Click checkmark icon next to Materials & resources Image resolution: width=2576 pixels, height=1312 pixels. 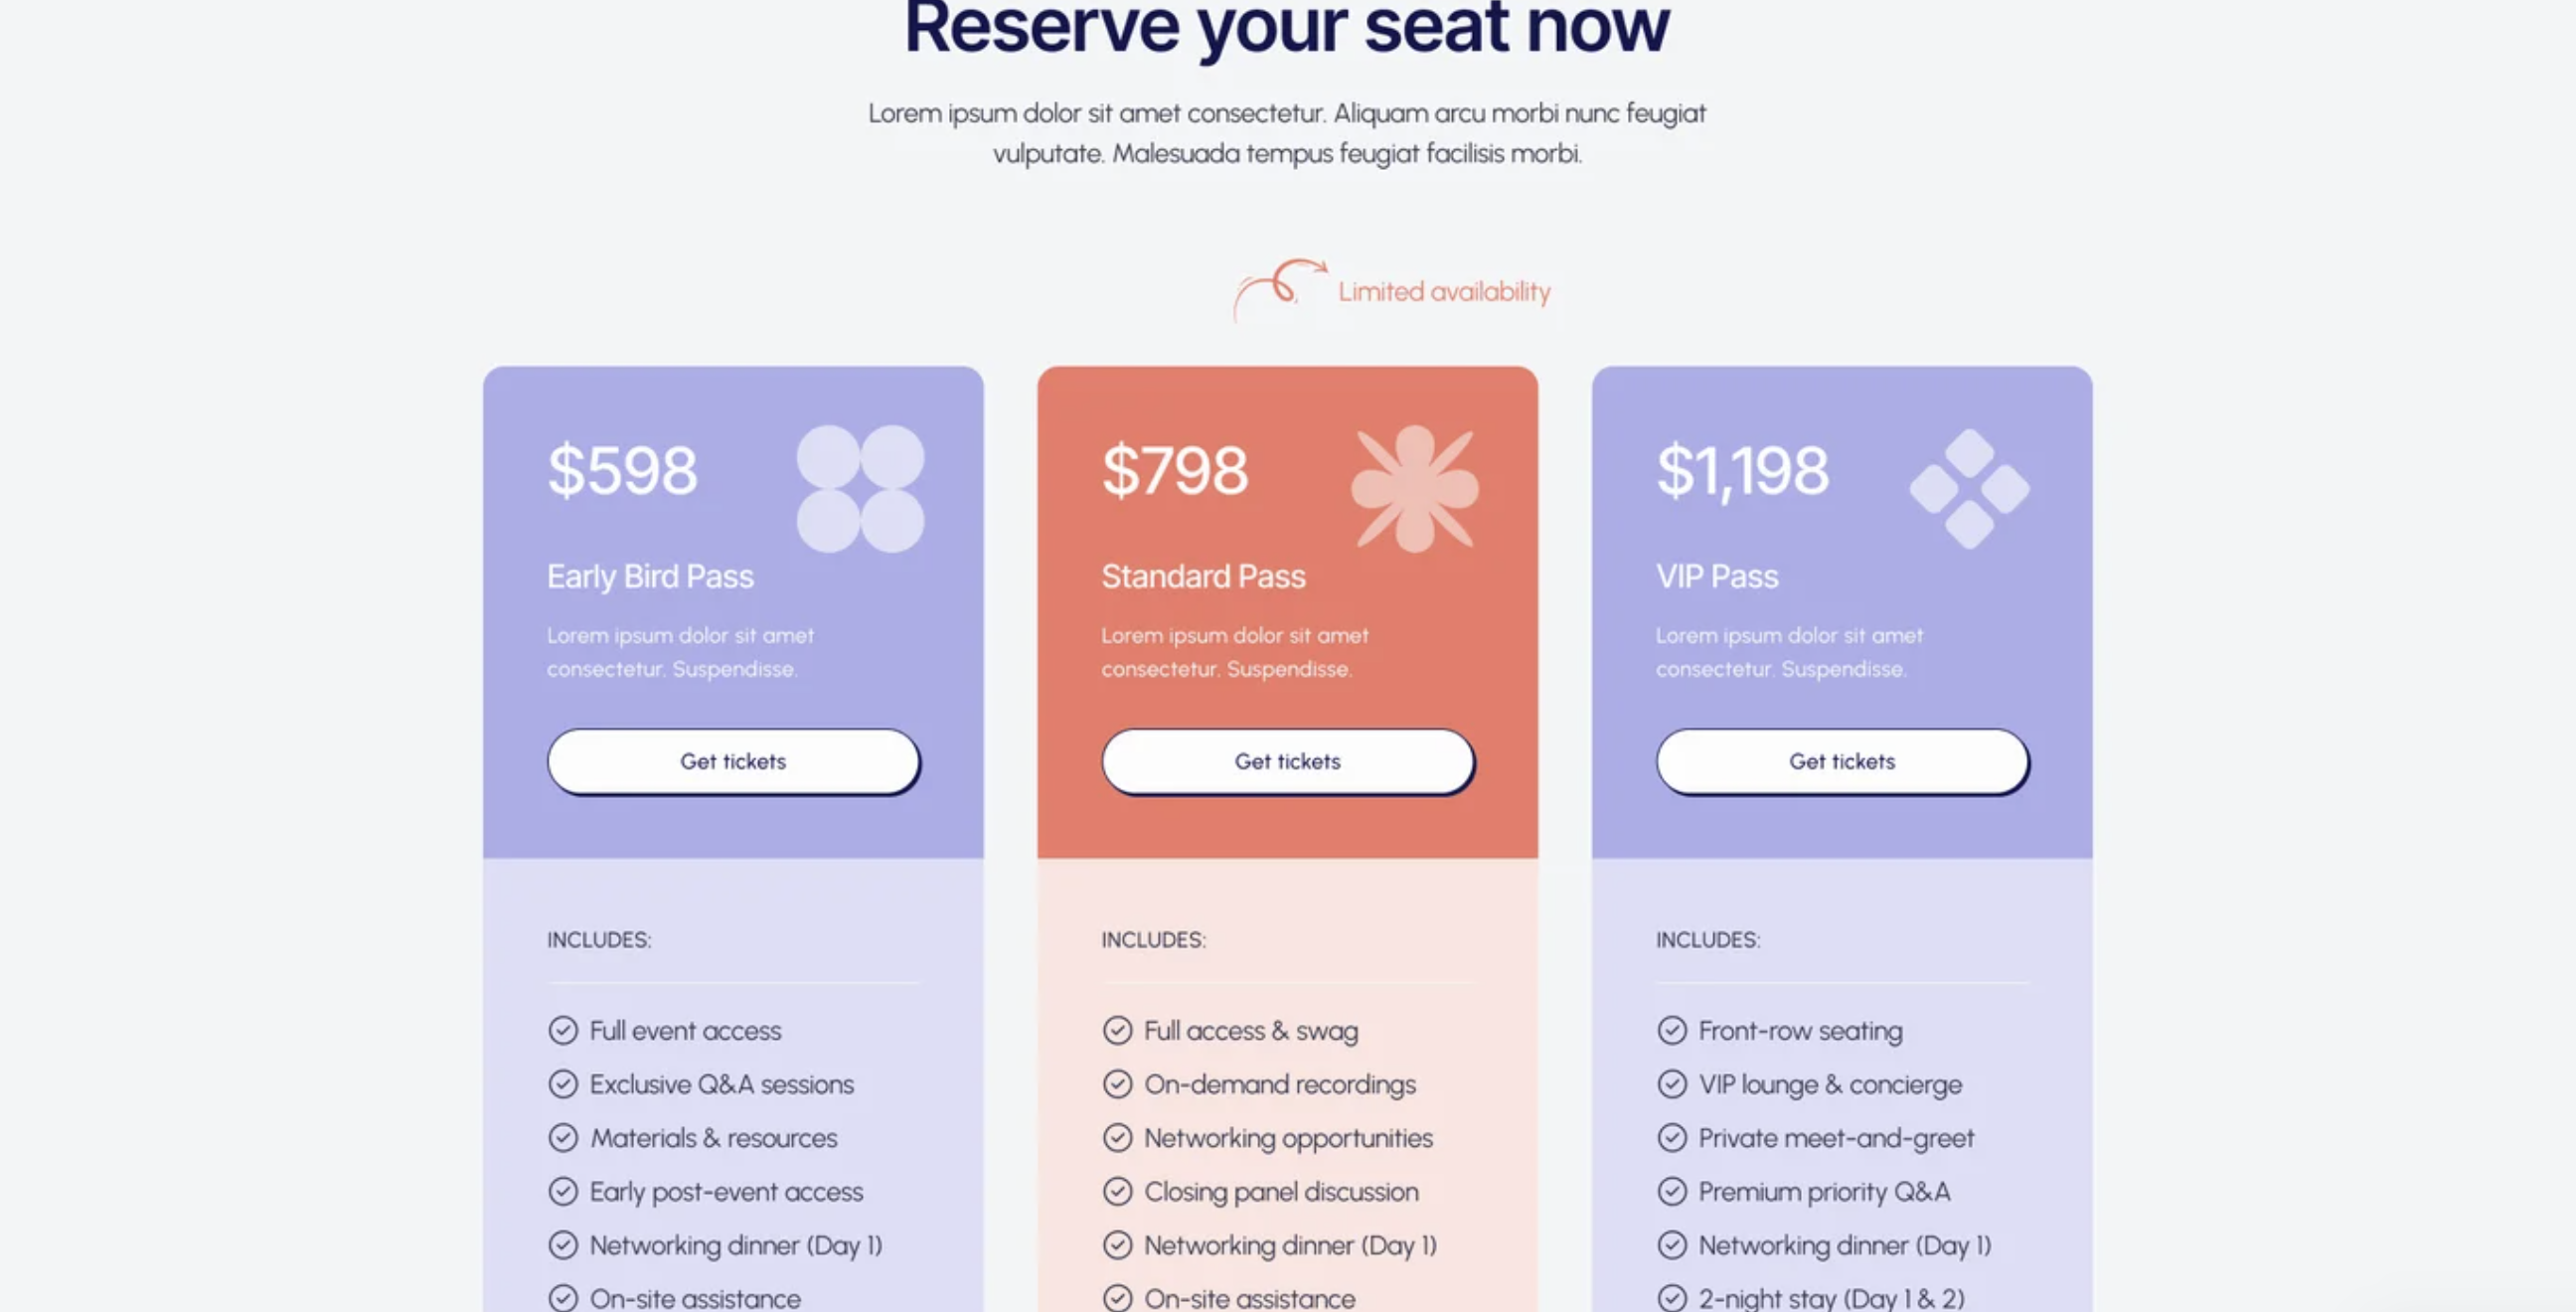tap(563, 1138)
